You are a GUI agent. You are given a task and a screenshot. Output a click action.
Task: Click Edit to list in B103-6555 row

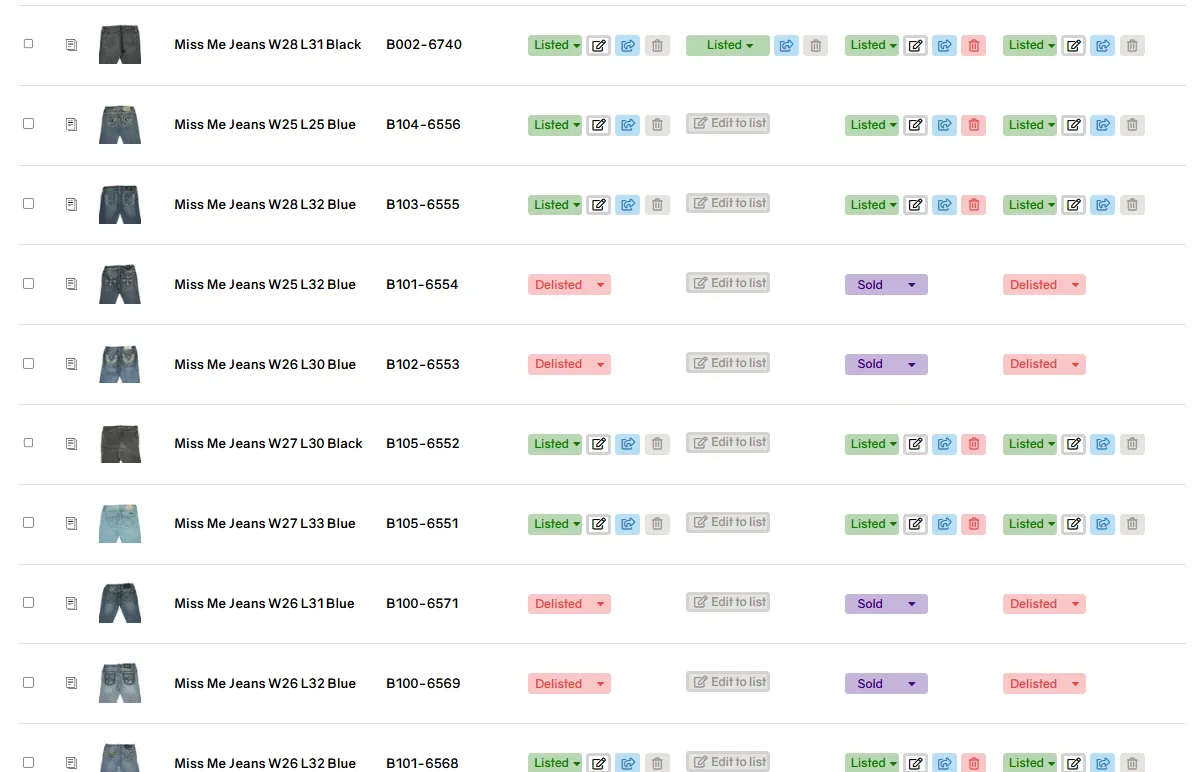pyautogui.click(x=728, y=203)
